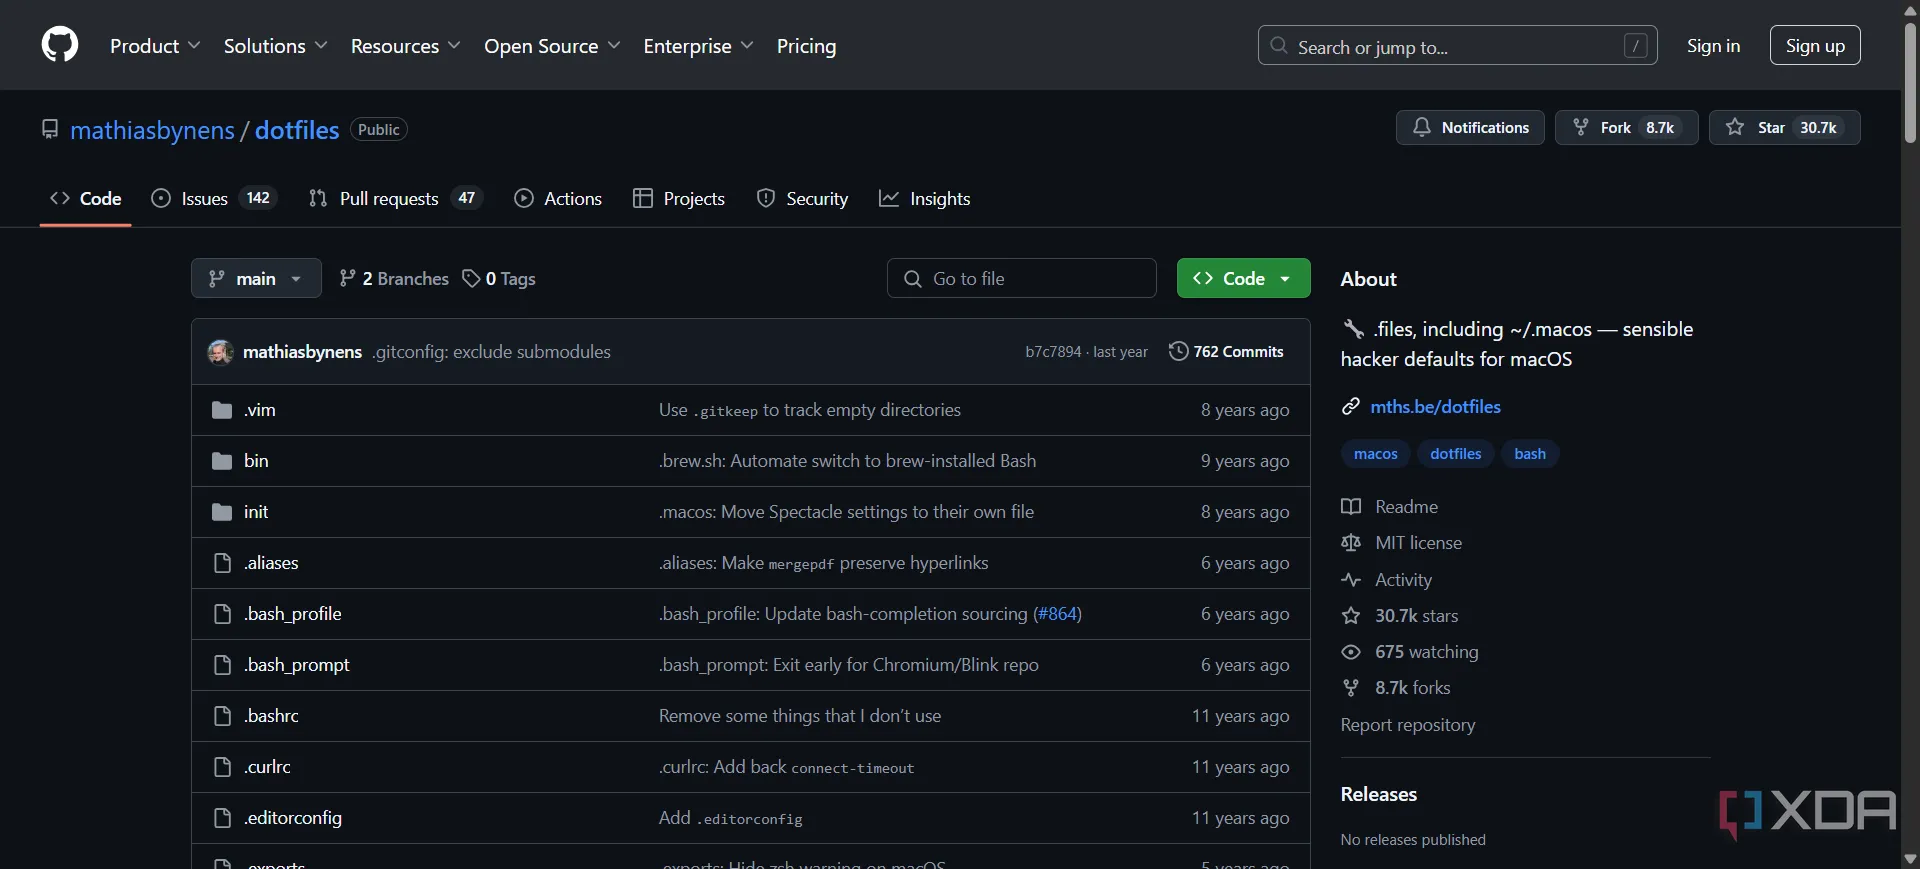
Task: Click the Sign up button
Action: 1815,46
